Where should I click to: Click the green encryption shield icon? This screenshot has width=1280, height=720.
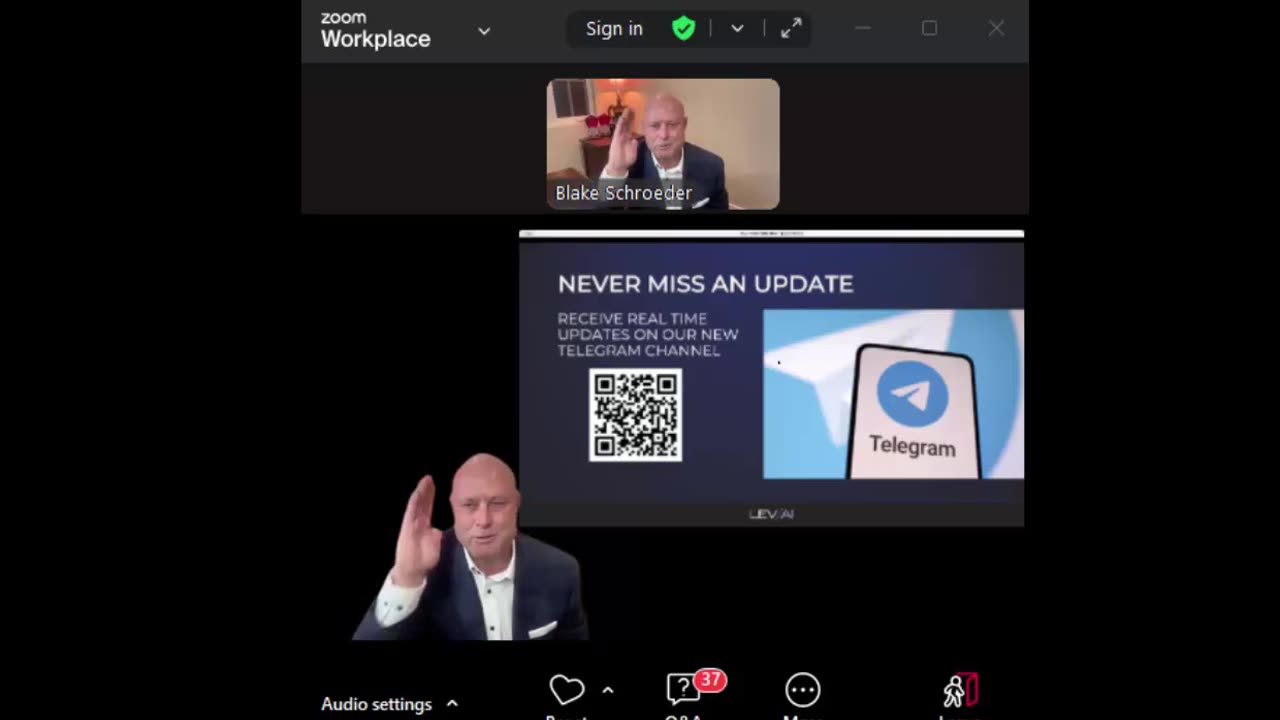[684, 29]
